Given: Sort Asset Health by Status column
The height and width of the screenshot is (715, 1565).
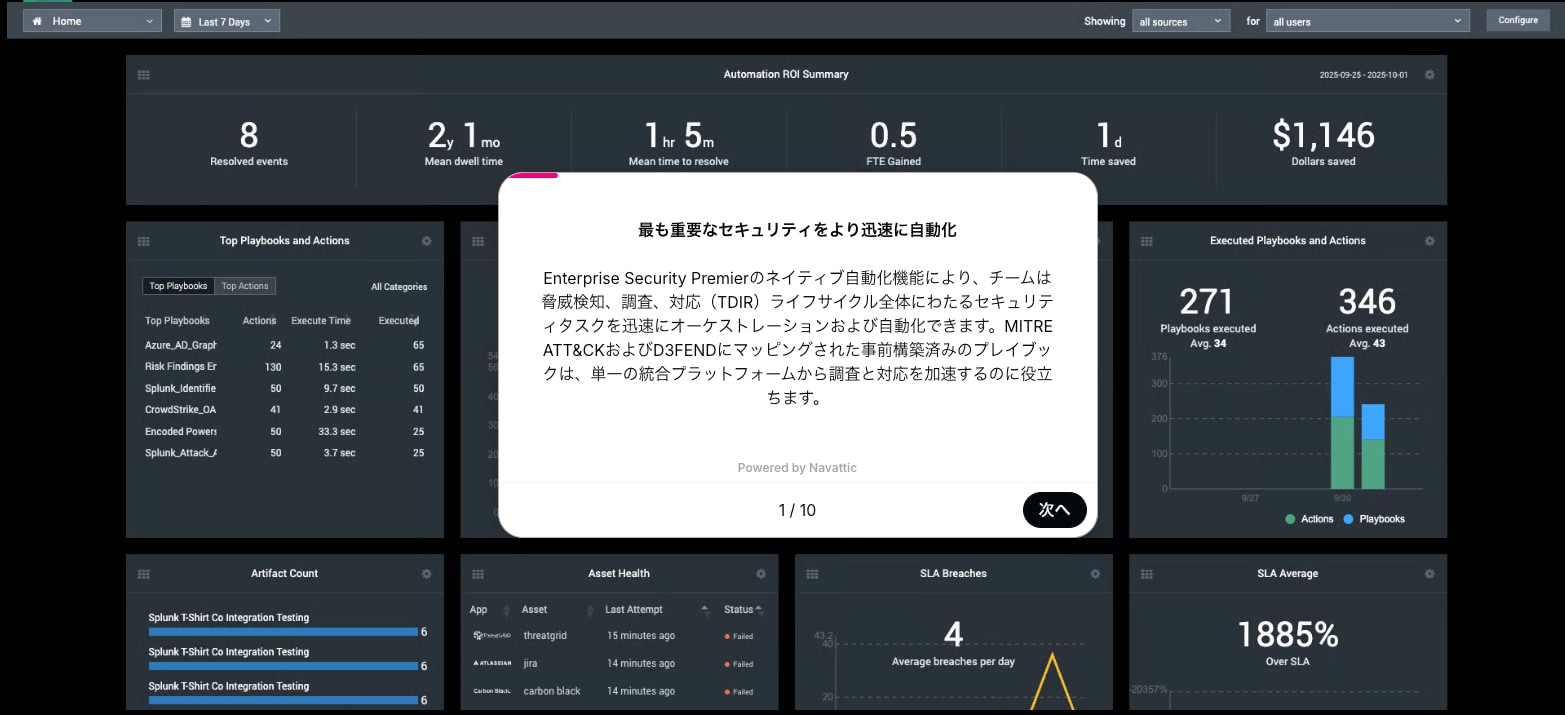Looking at the screenshot, I should [x=739, y=610].
